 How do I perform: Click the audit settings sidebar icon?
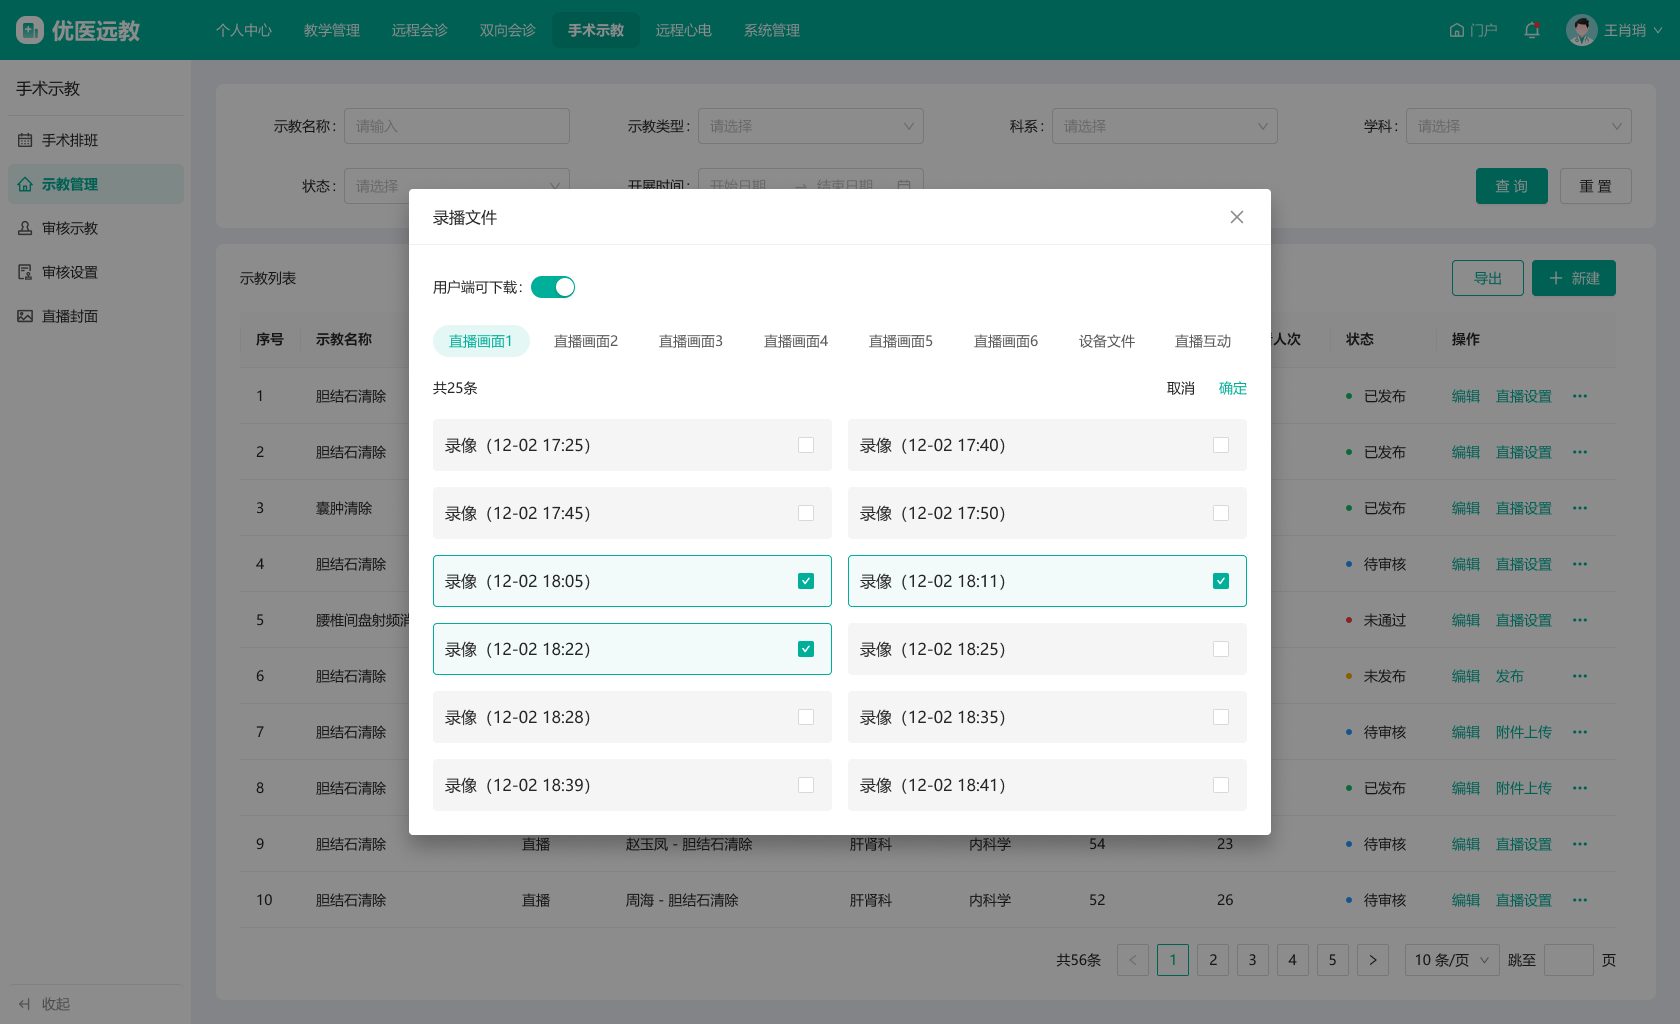tap(25, 272)
